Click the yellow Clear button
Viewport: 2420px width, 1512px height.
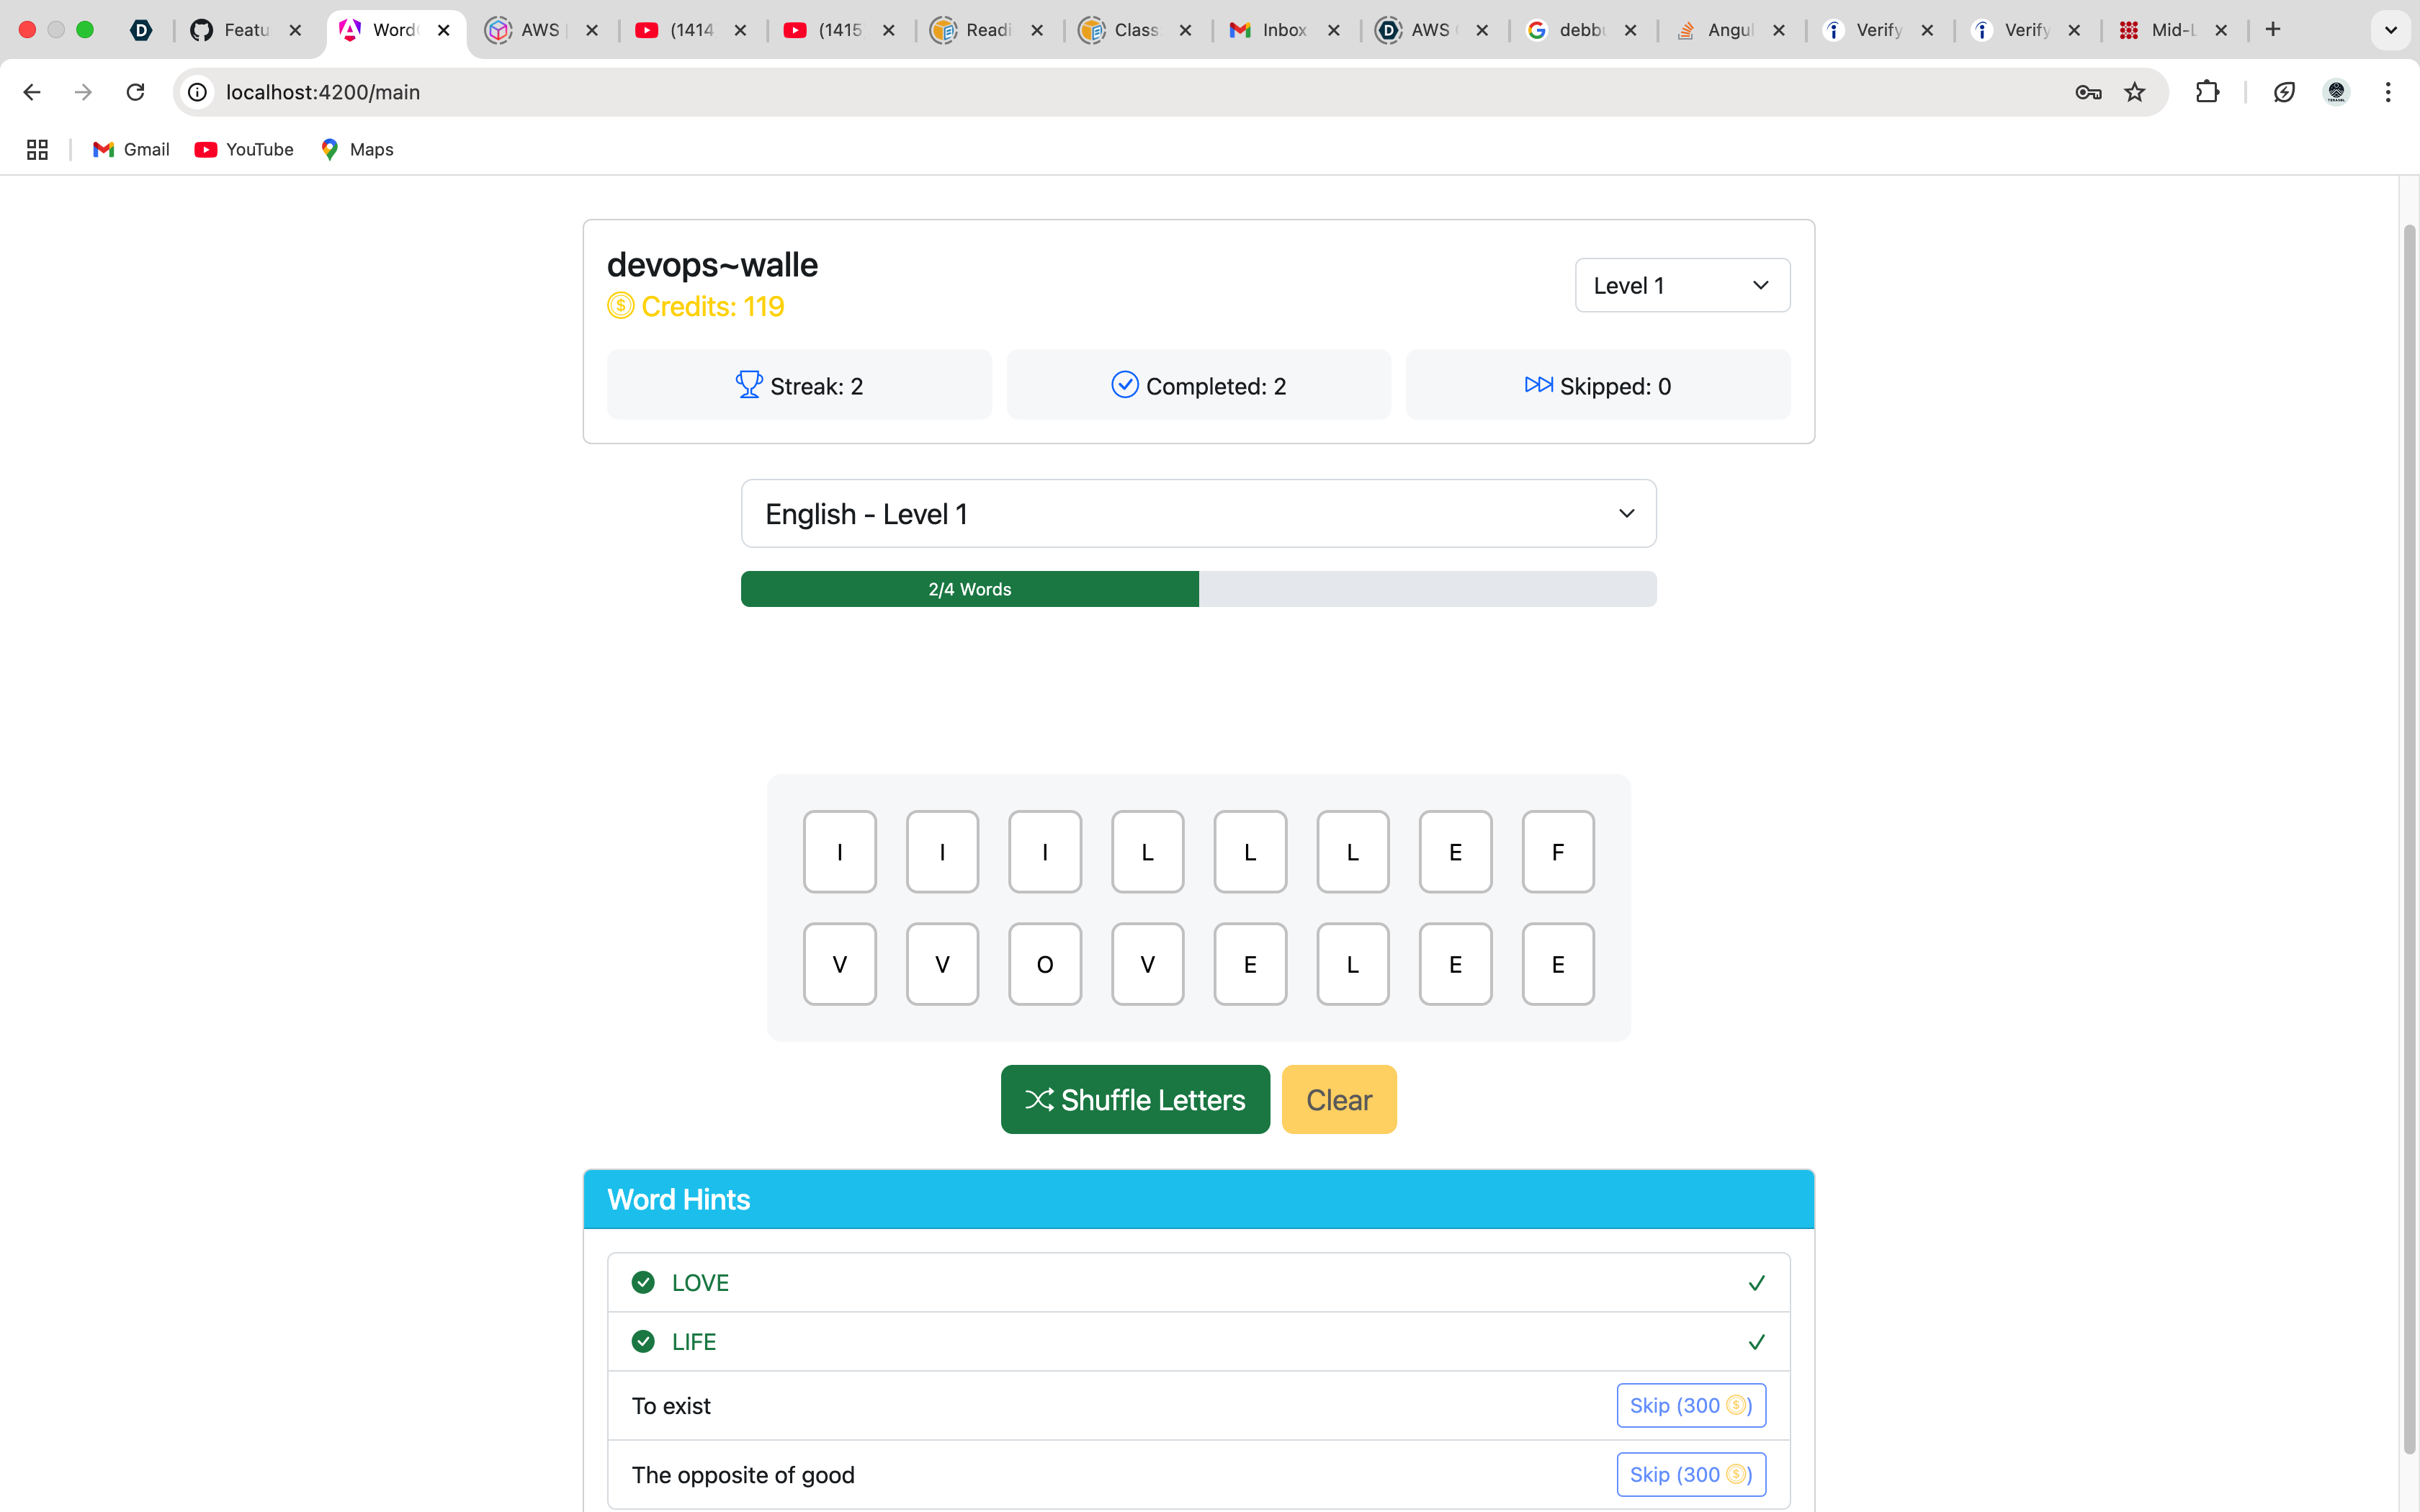coord(1338,1099)
